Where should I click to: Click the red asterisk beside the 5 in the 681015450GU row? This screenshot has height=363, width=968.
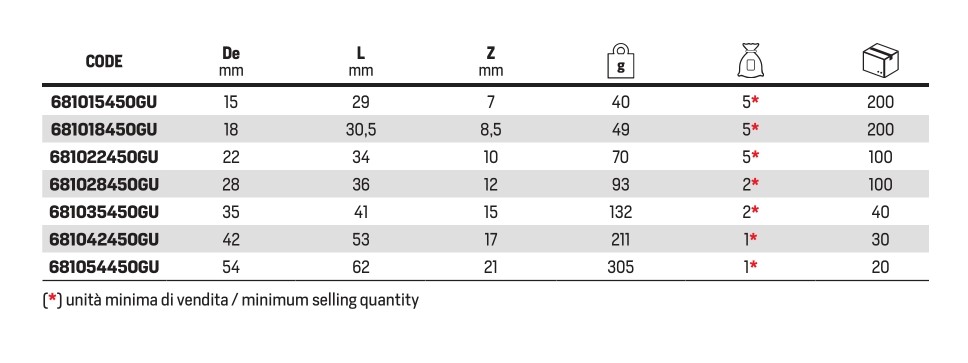pyautogui.click(x=755, y=101)
